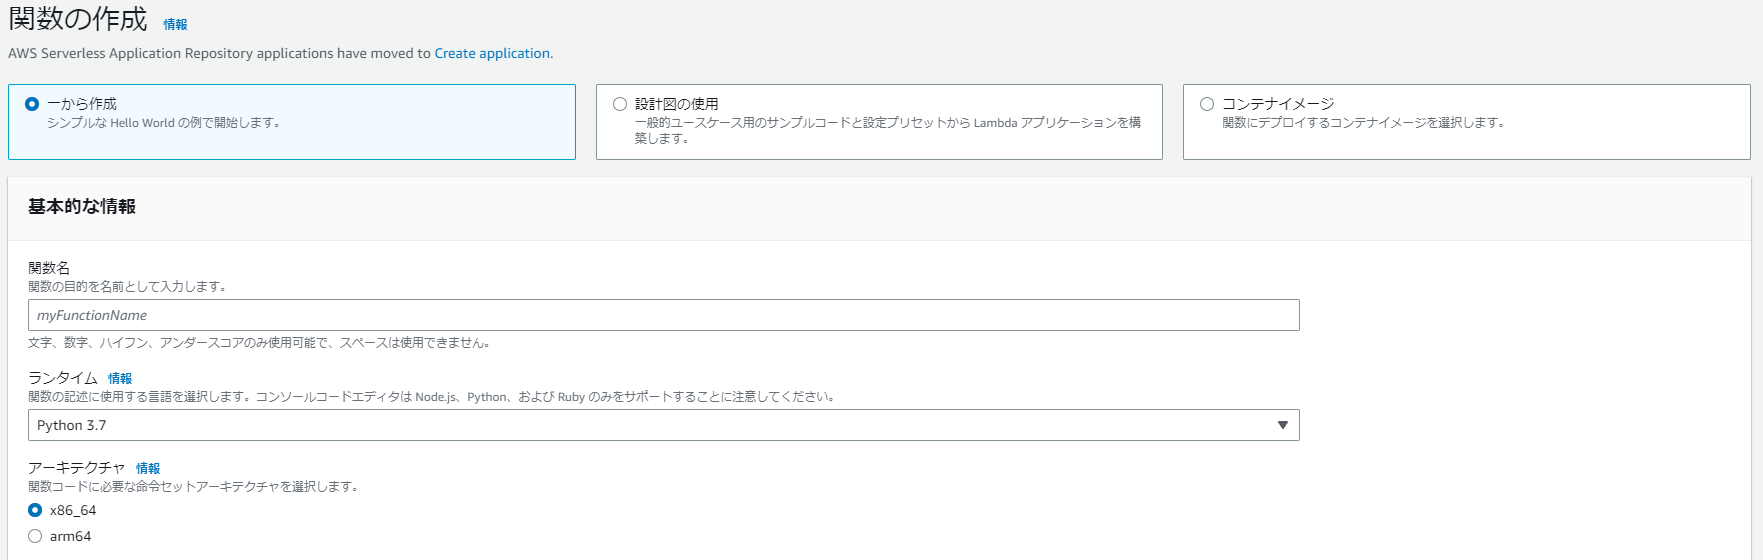Click the シンプルな Hello World description text

coord(165,123)
